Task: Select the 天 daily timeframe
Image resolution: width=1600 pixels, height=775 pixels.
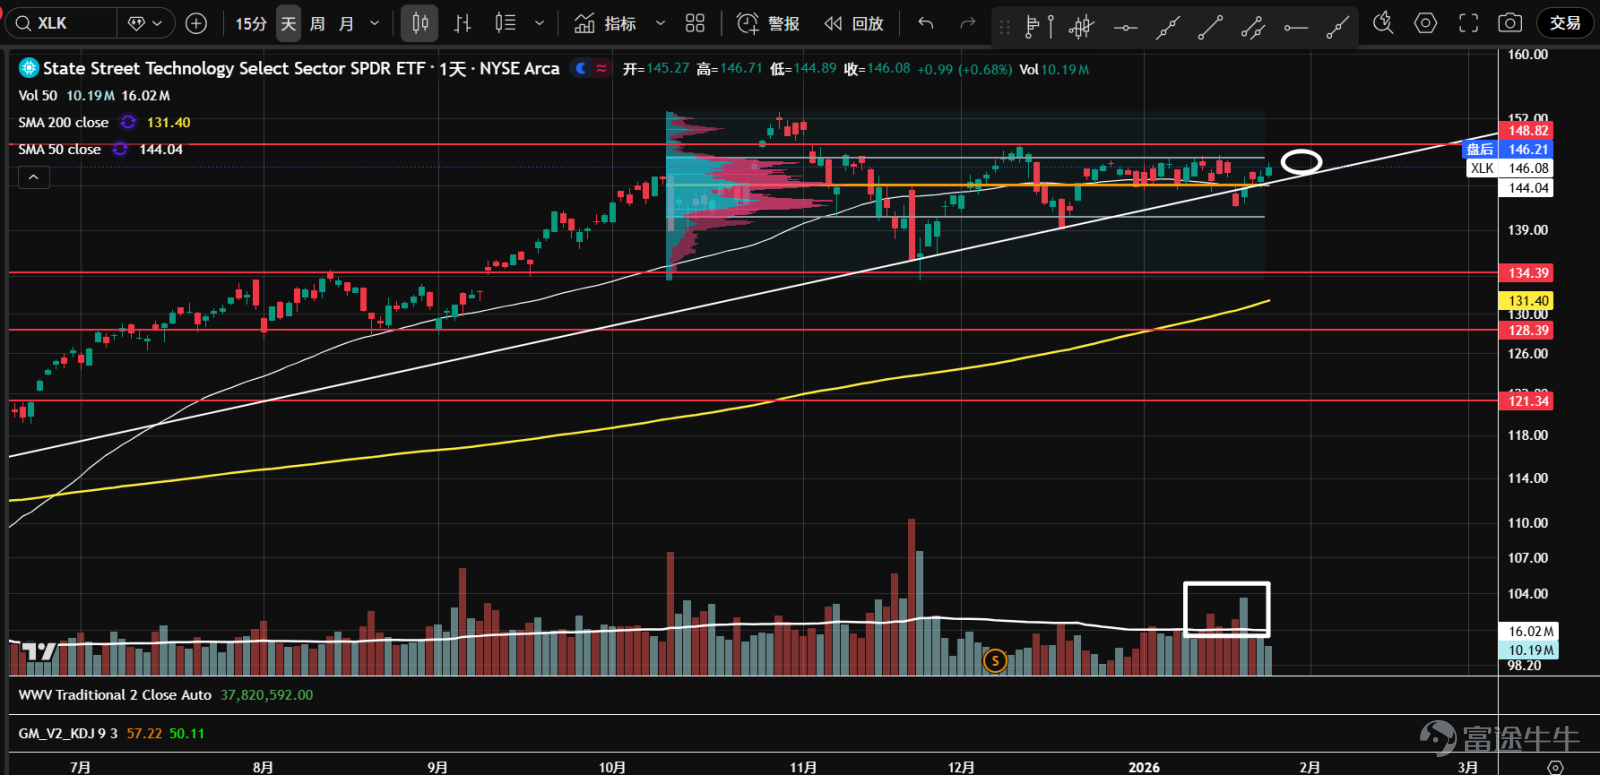Action: (288, 23)
